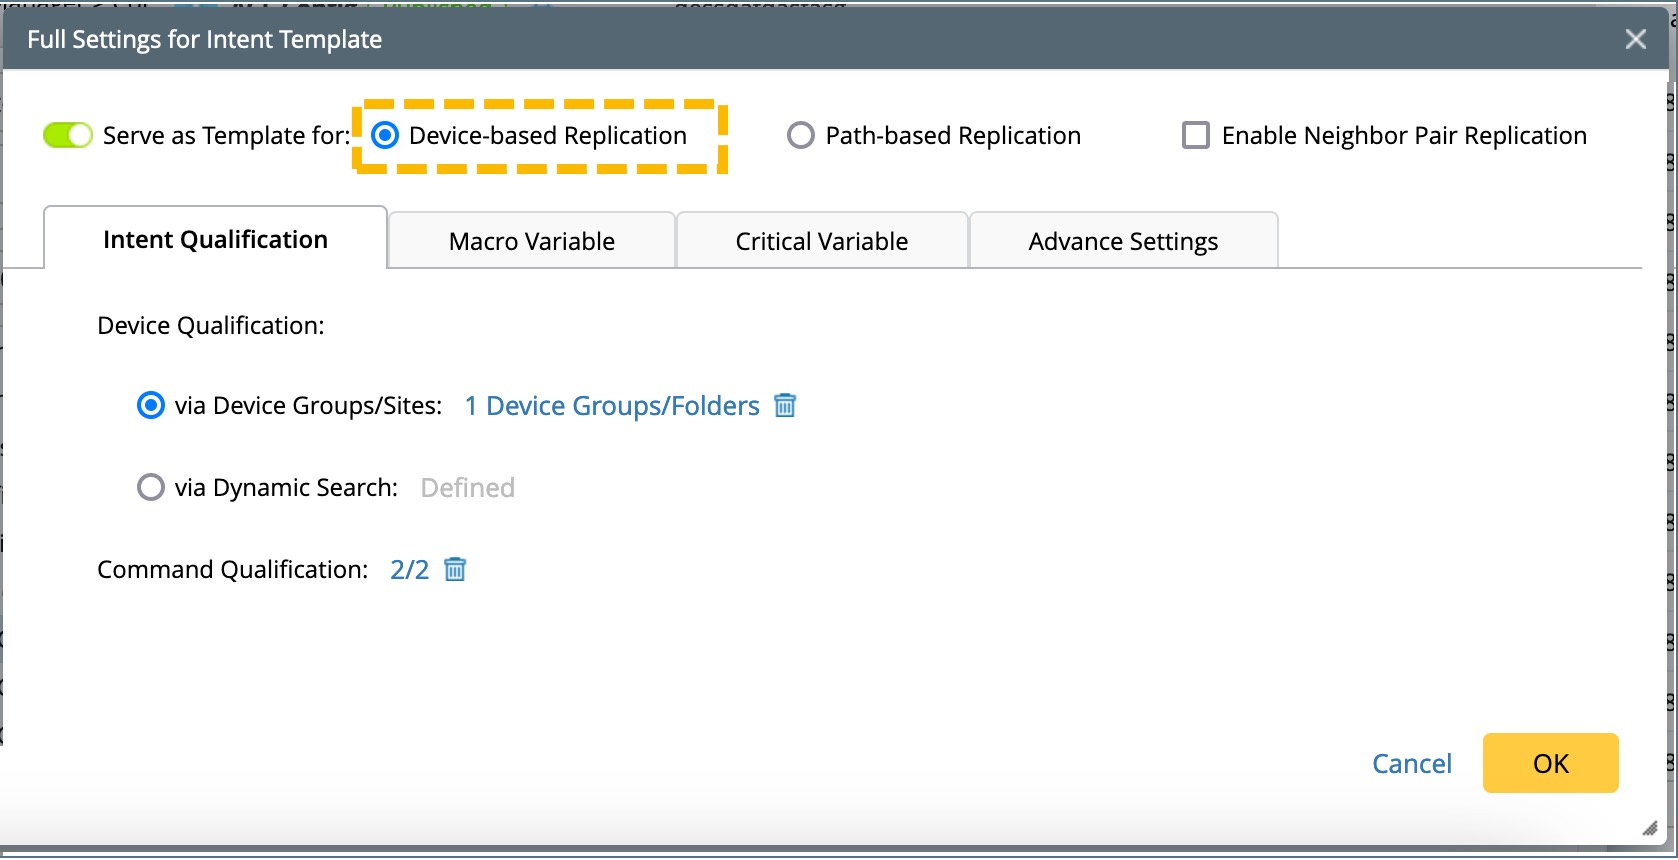Screen dimensions: 1678x860
Task: Delete device groups with trash icon
Action: pos(785,405)
